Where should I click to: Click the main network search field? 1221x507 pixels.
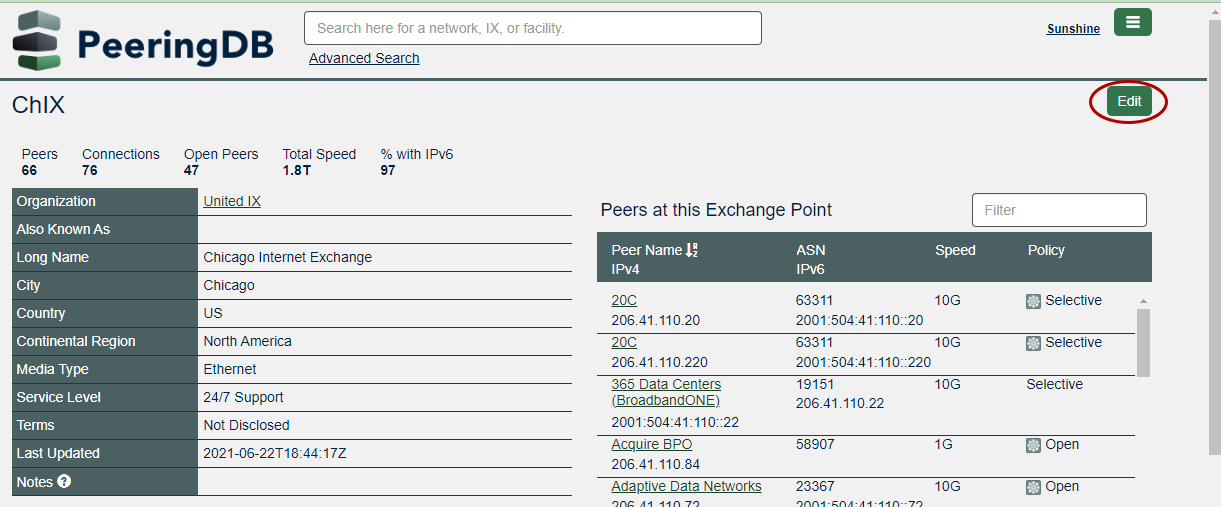click(532, 28)
